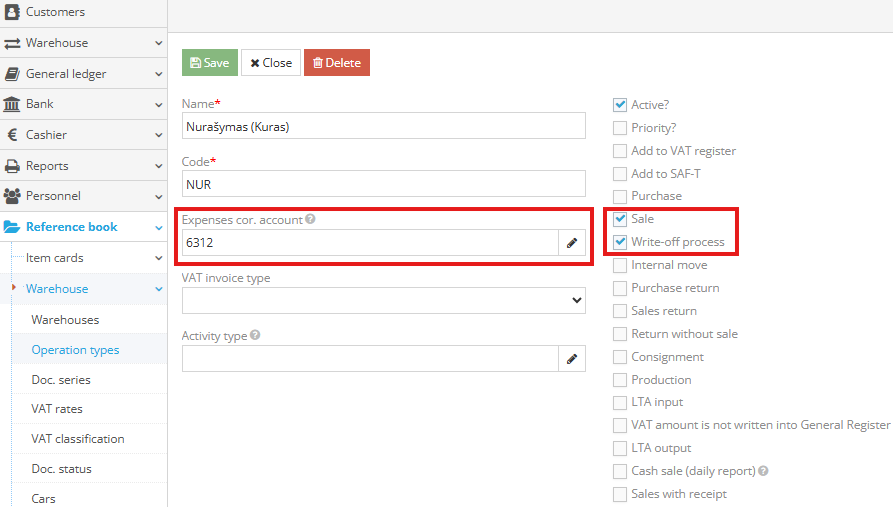Expand the General ledger sidebar section

(83, 73)
